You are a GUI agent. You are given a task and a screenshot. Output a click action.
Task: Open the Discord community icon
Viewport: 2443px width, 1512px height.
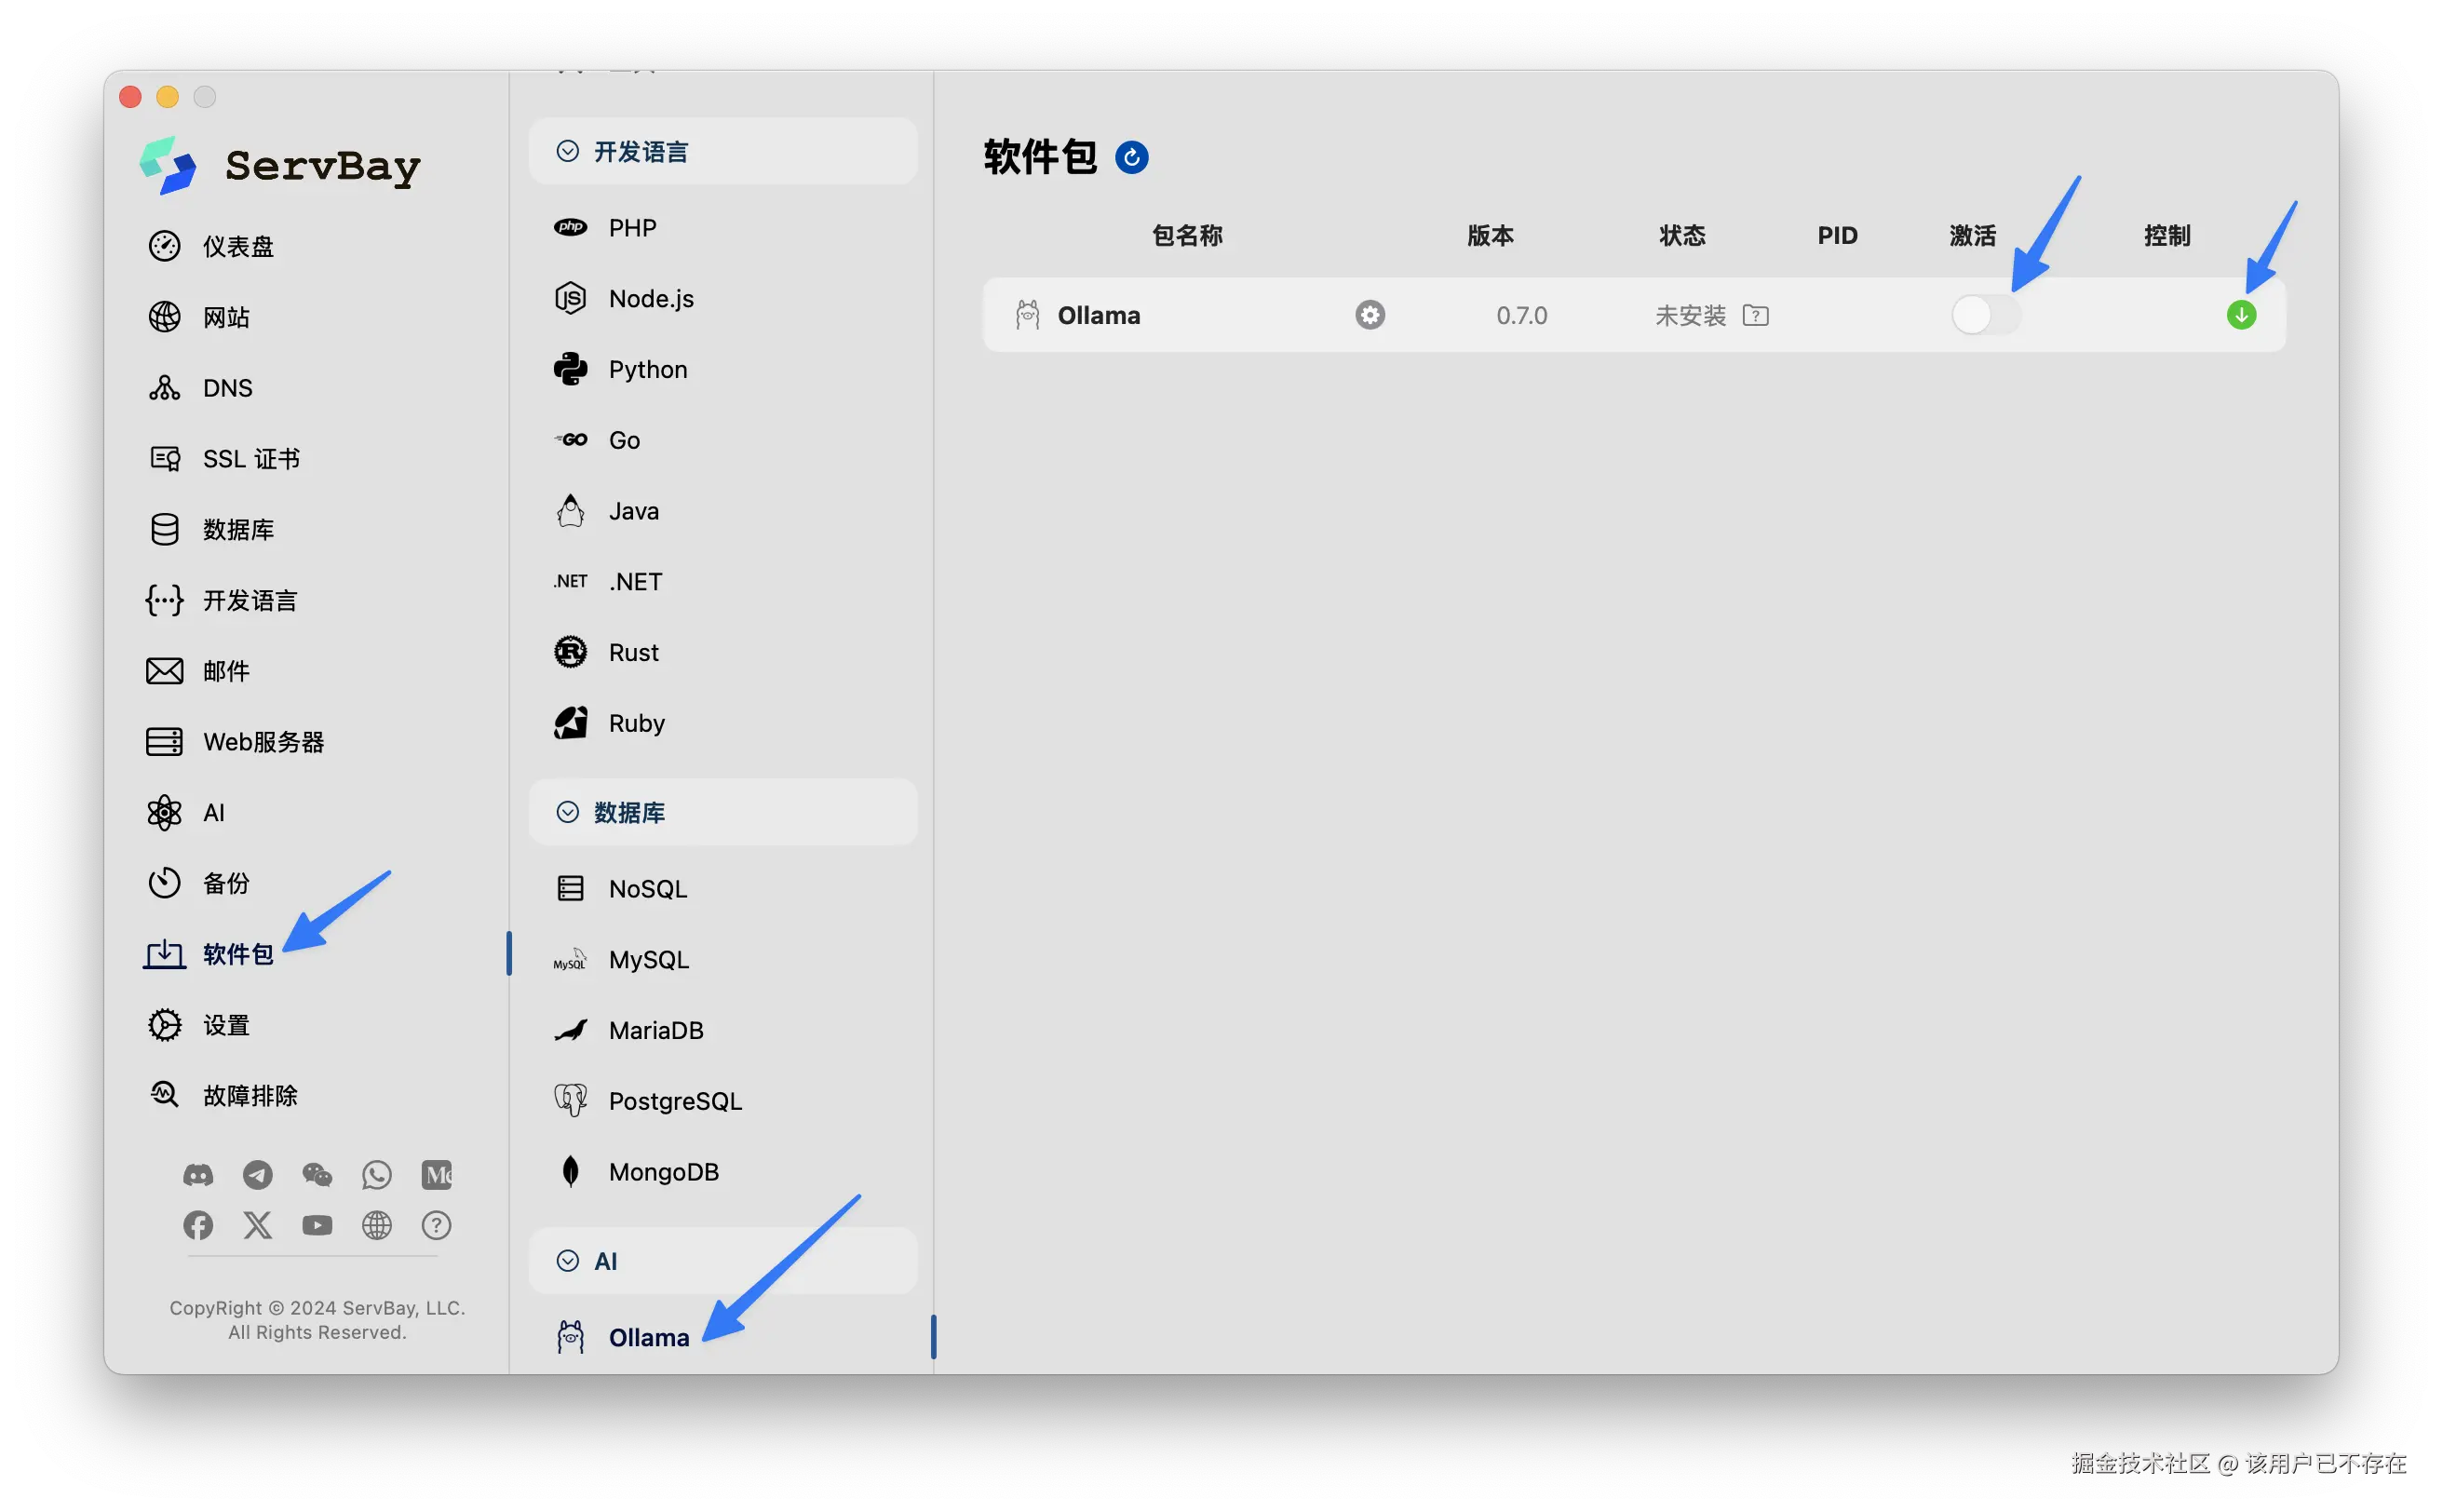click(198, 1174)
